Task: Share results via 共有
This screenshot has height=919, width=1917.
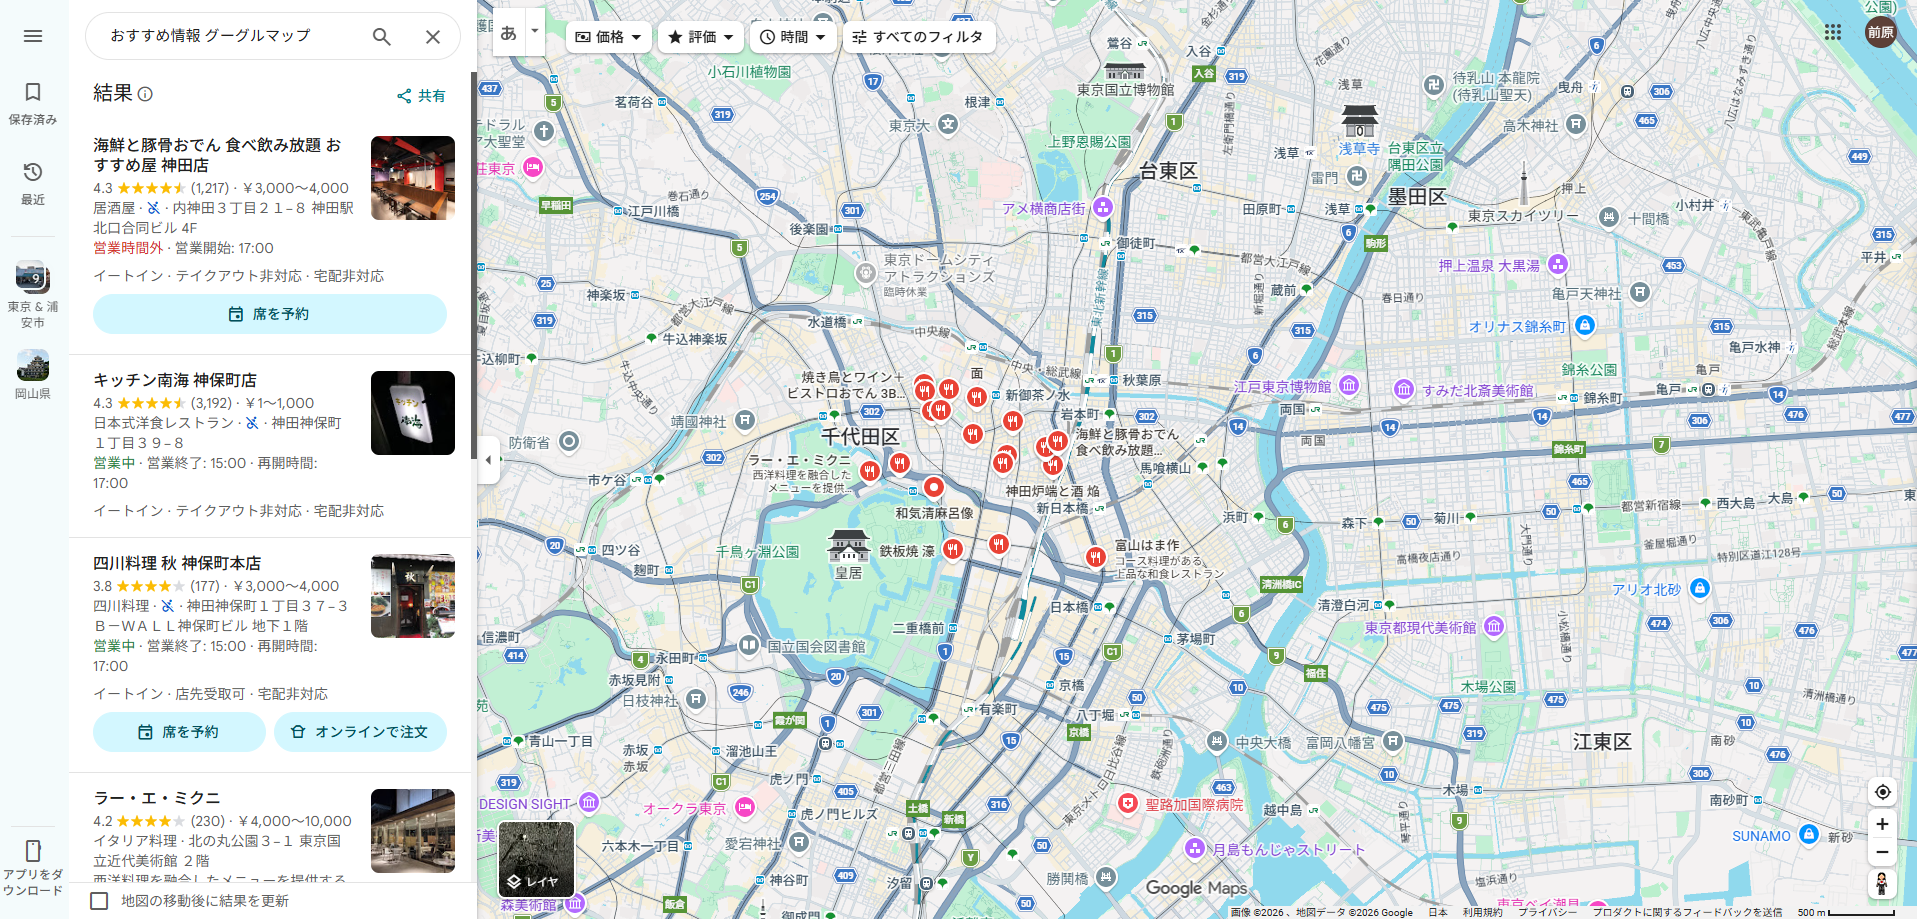Action: point(421,96)
